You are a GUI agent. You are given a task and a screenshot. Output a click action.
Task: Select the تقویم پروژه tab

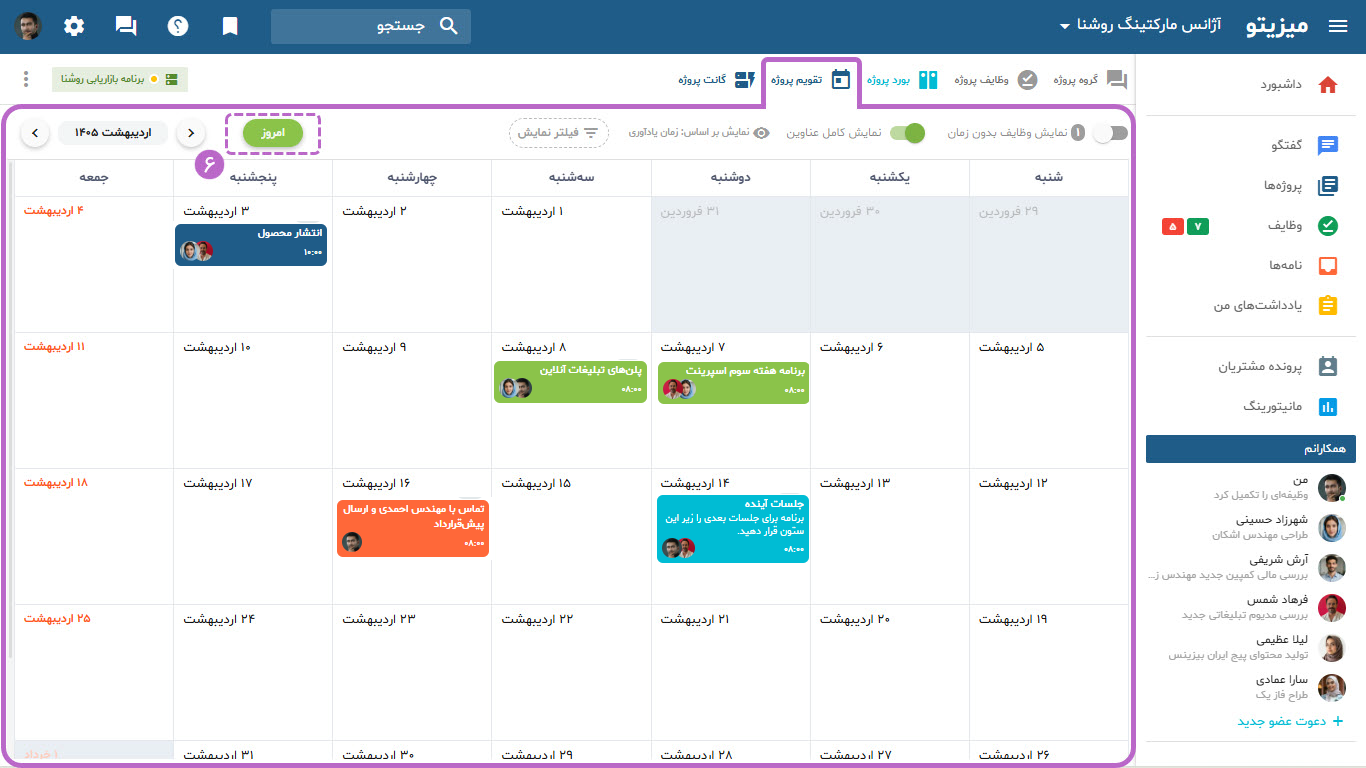812,80
